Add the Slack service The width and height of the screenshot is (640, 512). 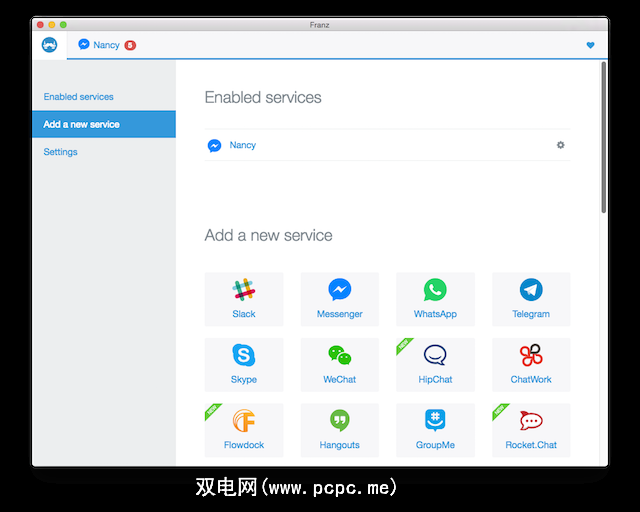tap(244, 299)
